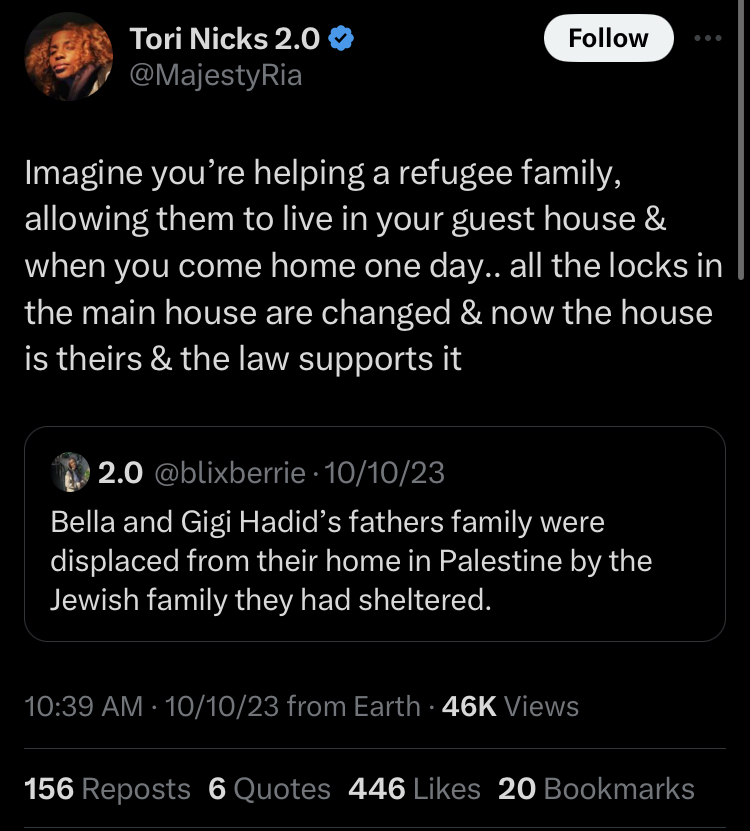Show the 156 Reposts list
750x831 pixels.
(107, 788)
